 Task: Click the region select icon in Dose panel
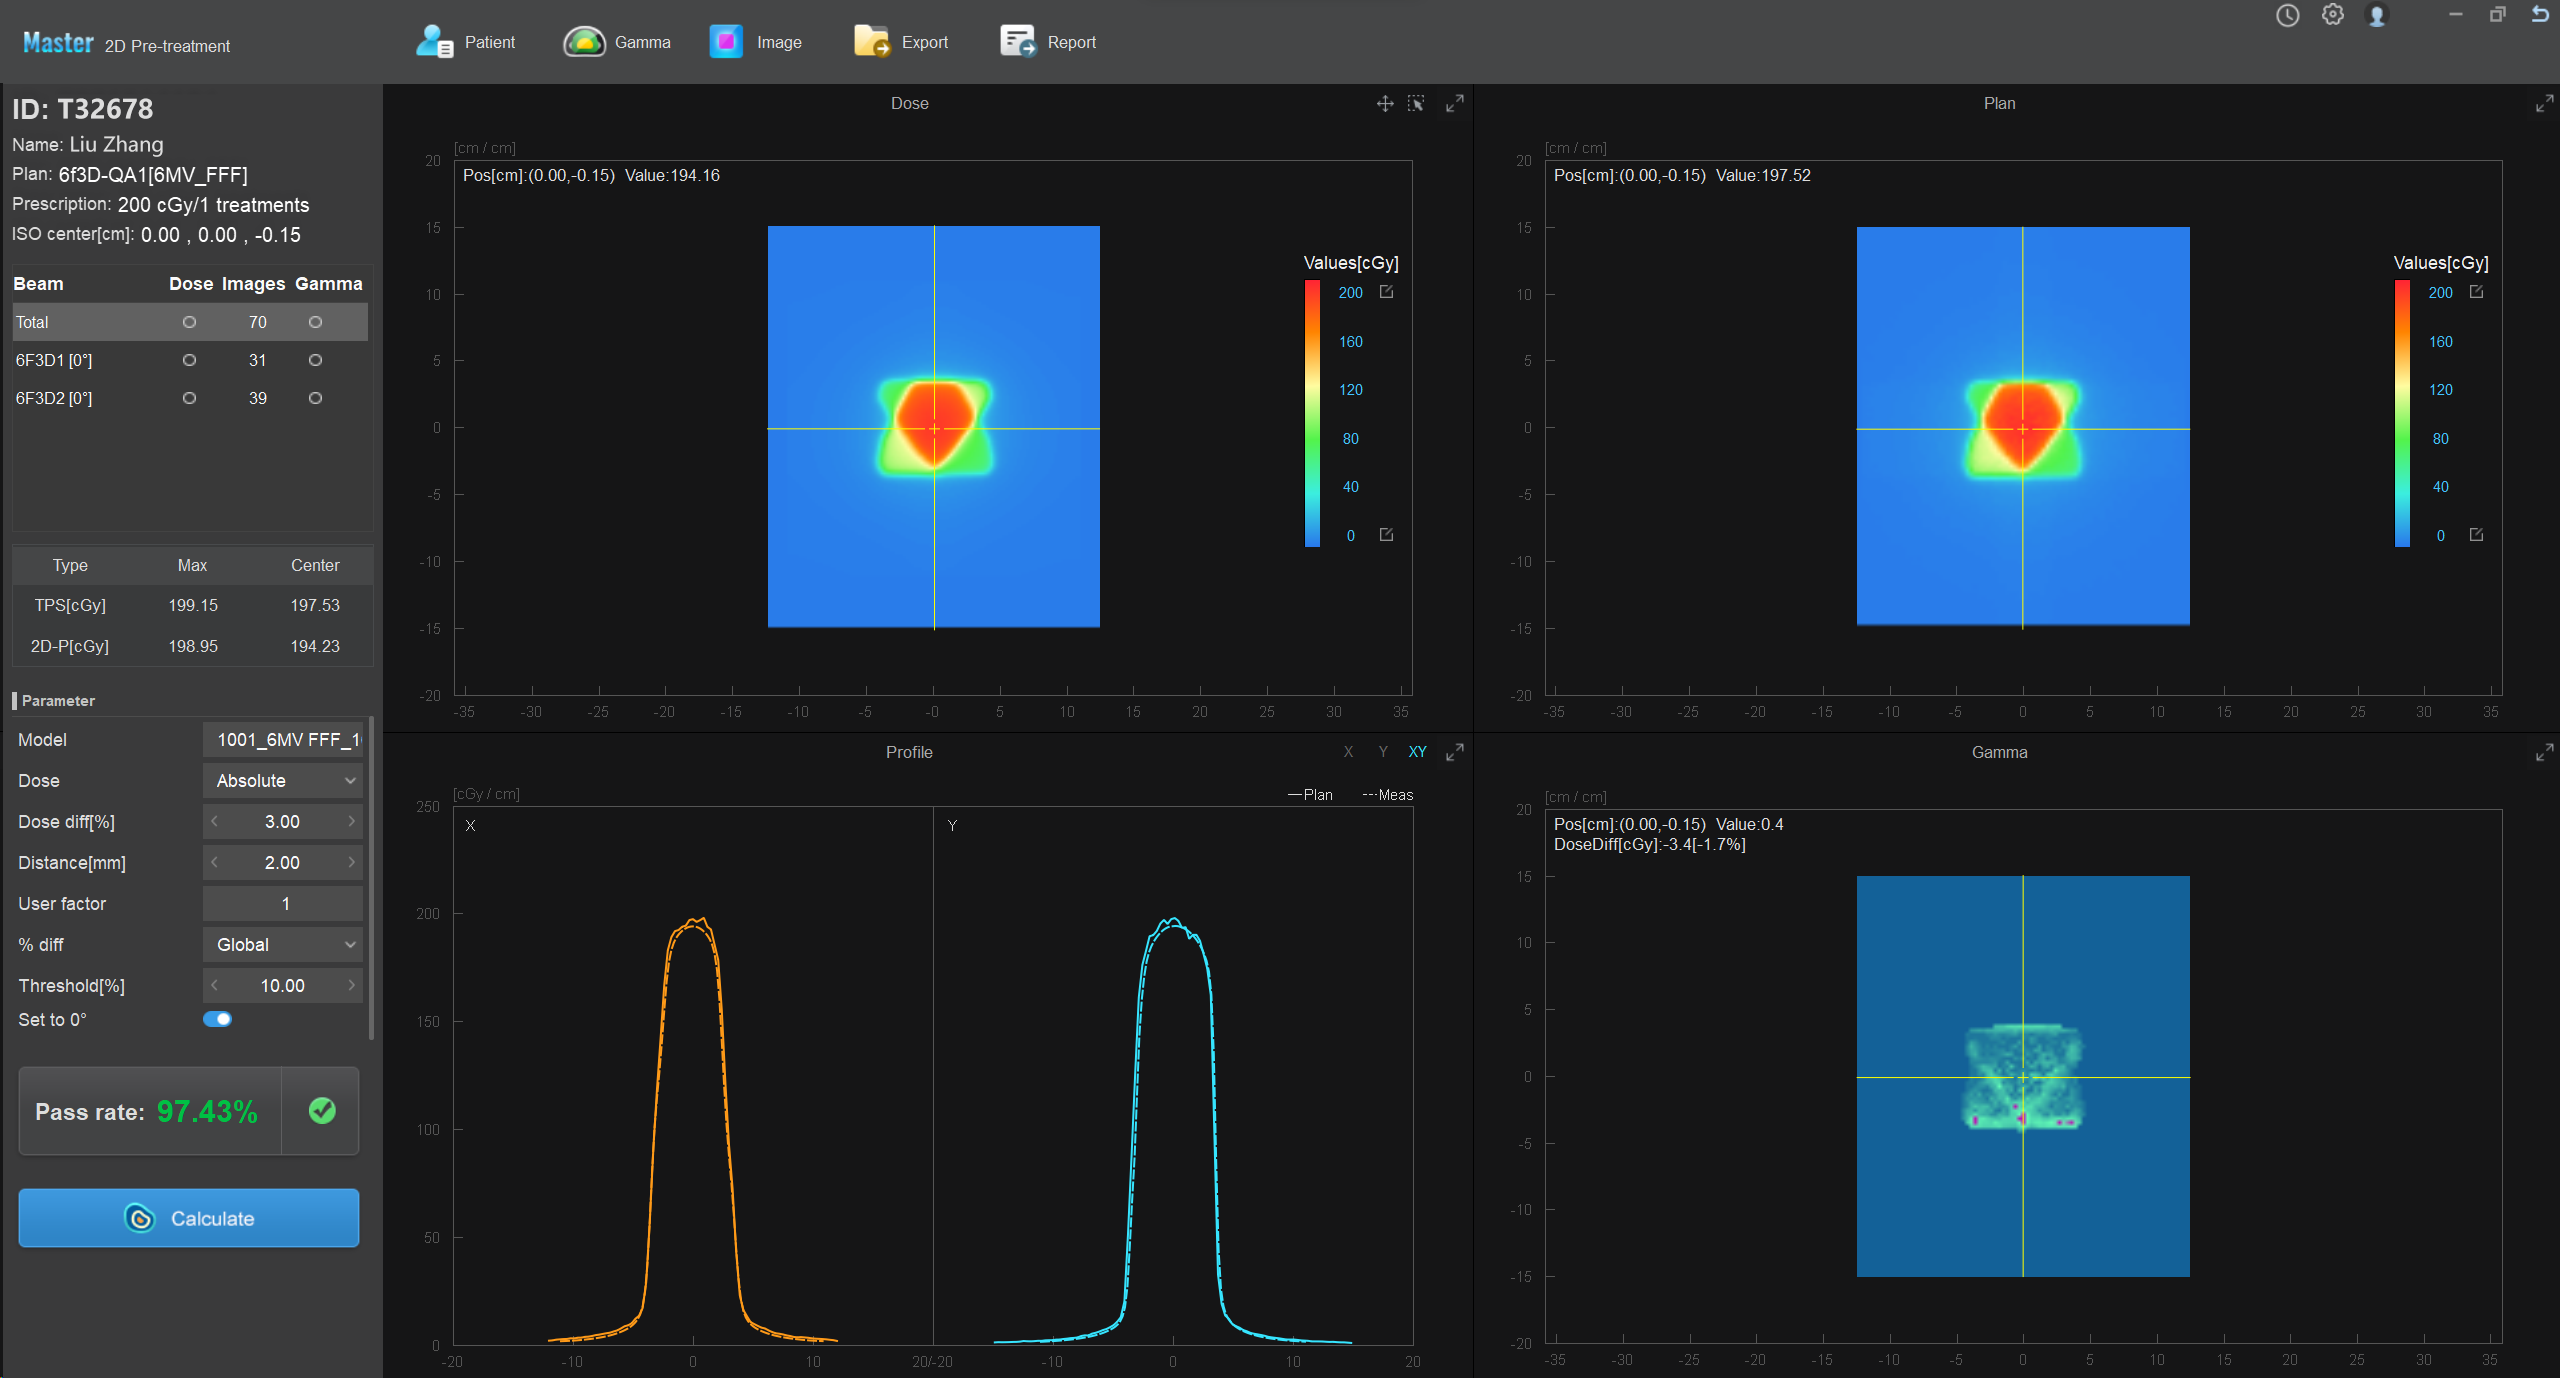click(x=1416, y=104)
